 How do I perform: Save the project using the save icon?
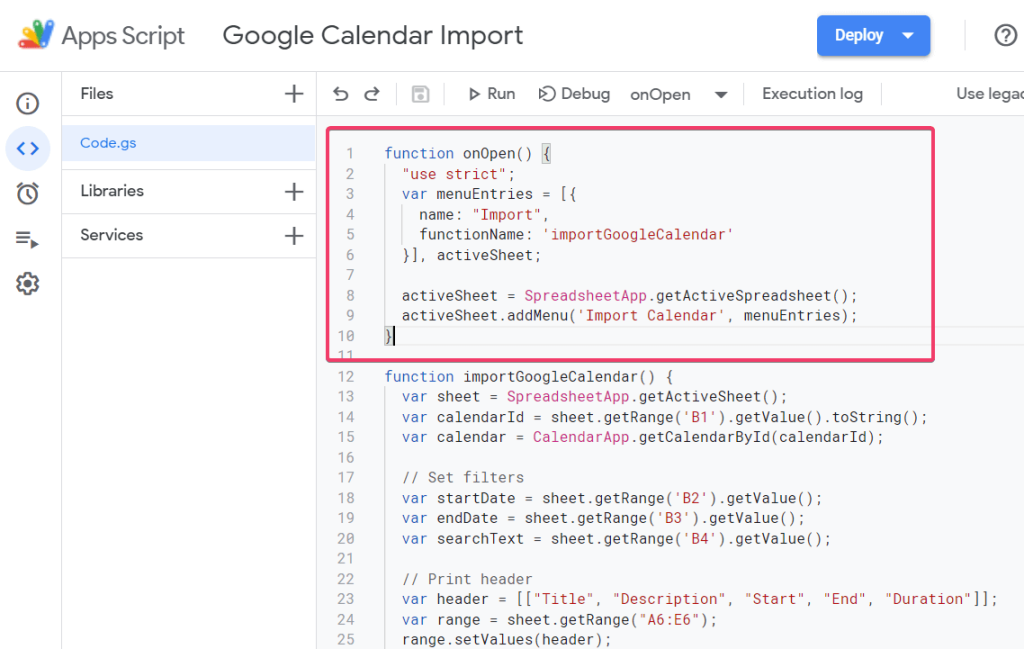420,93
